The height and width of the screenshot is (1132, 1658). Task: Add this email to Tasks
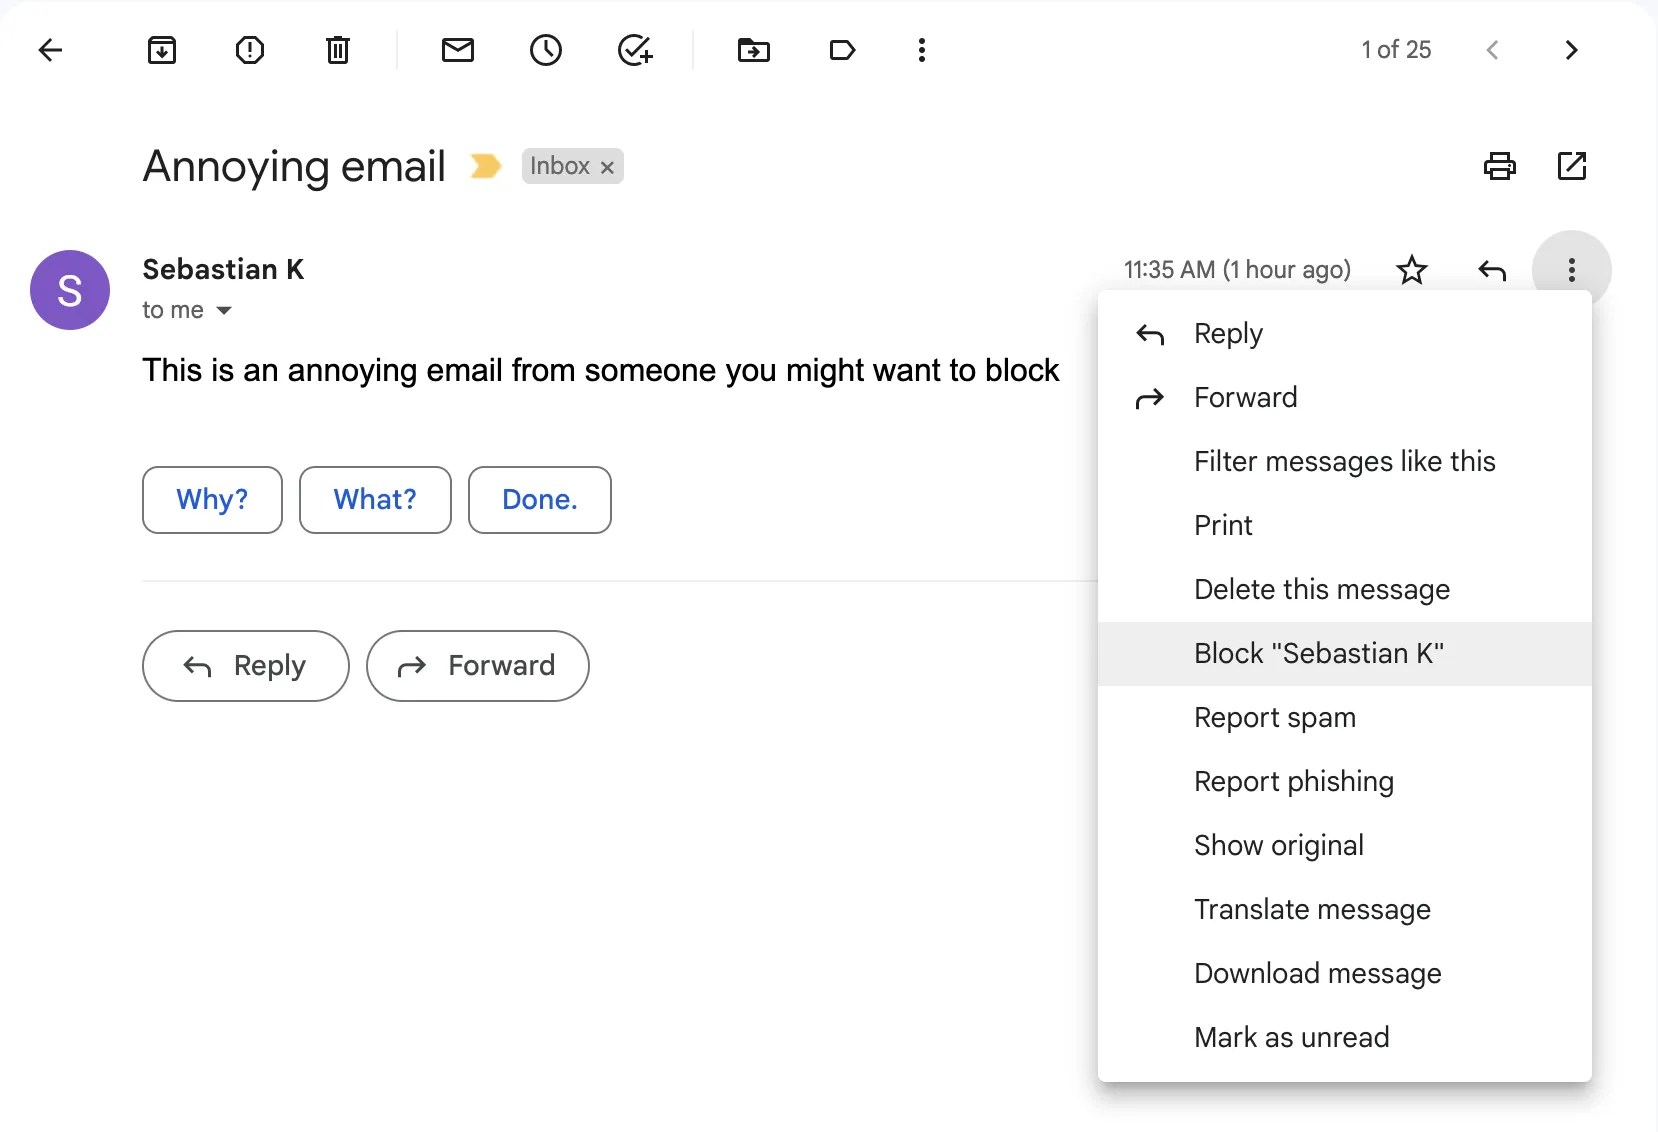coord(637,50)
